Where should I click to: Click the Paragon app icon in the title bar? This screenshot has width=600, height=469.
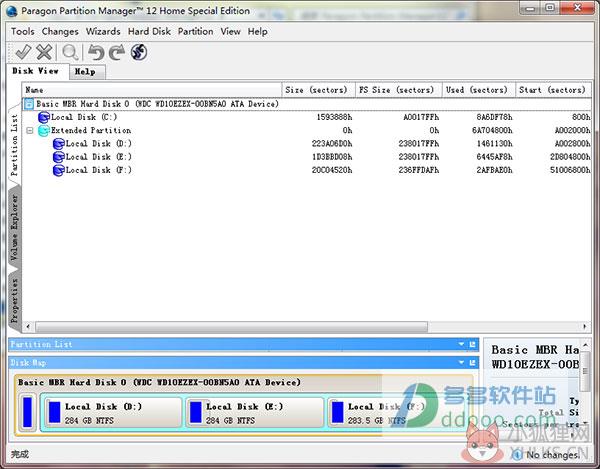pyautogui.click(x=12, y=11)
